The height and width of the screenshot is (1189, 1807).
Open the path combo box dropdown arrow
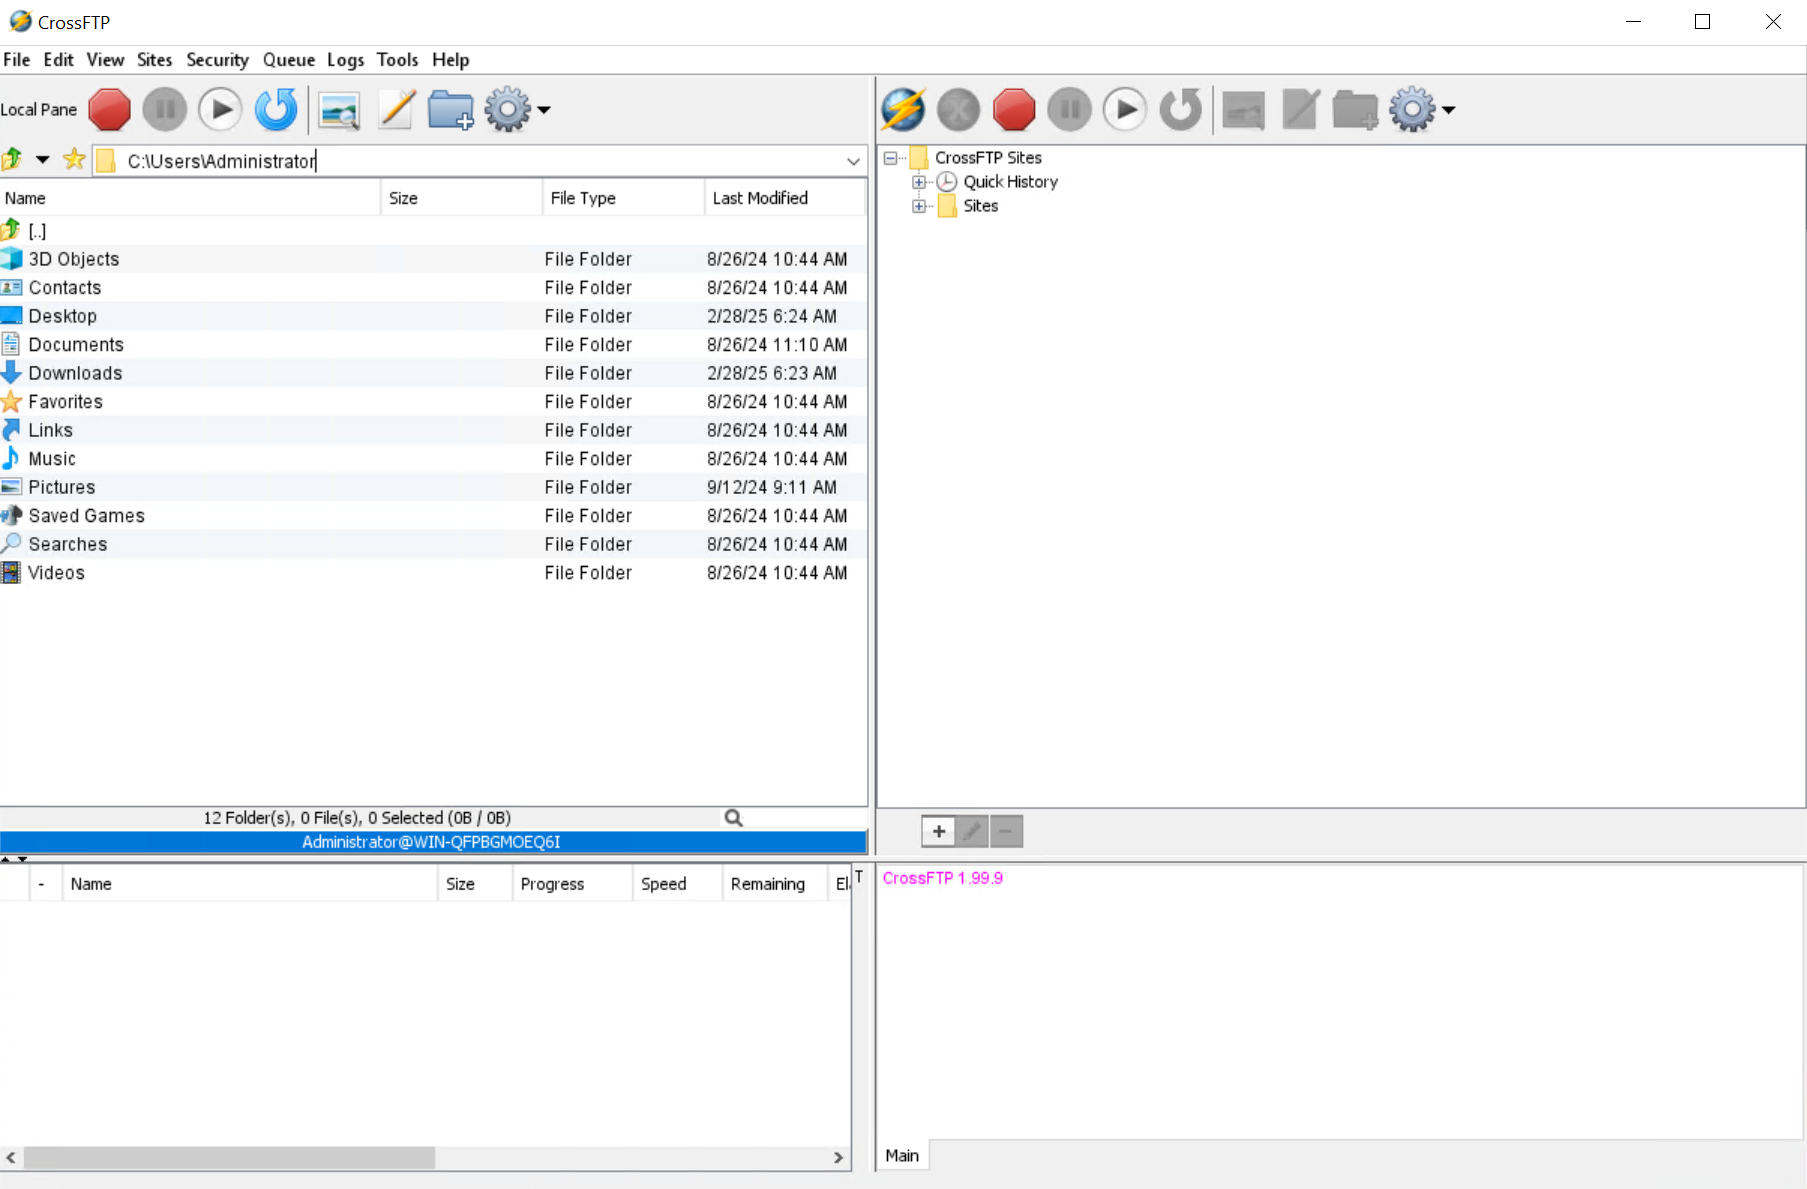tap(853, 161)
